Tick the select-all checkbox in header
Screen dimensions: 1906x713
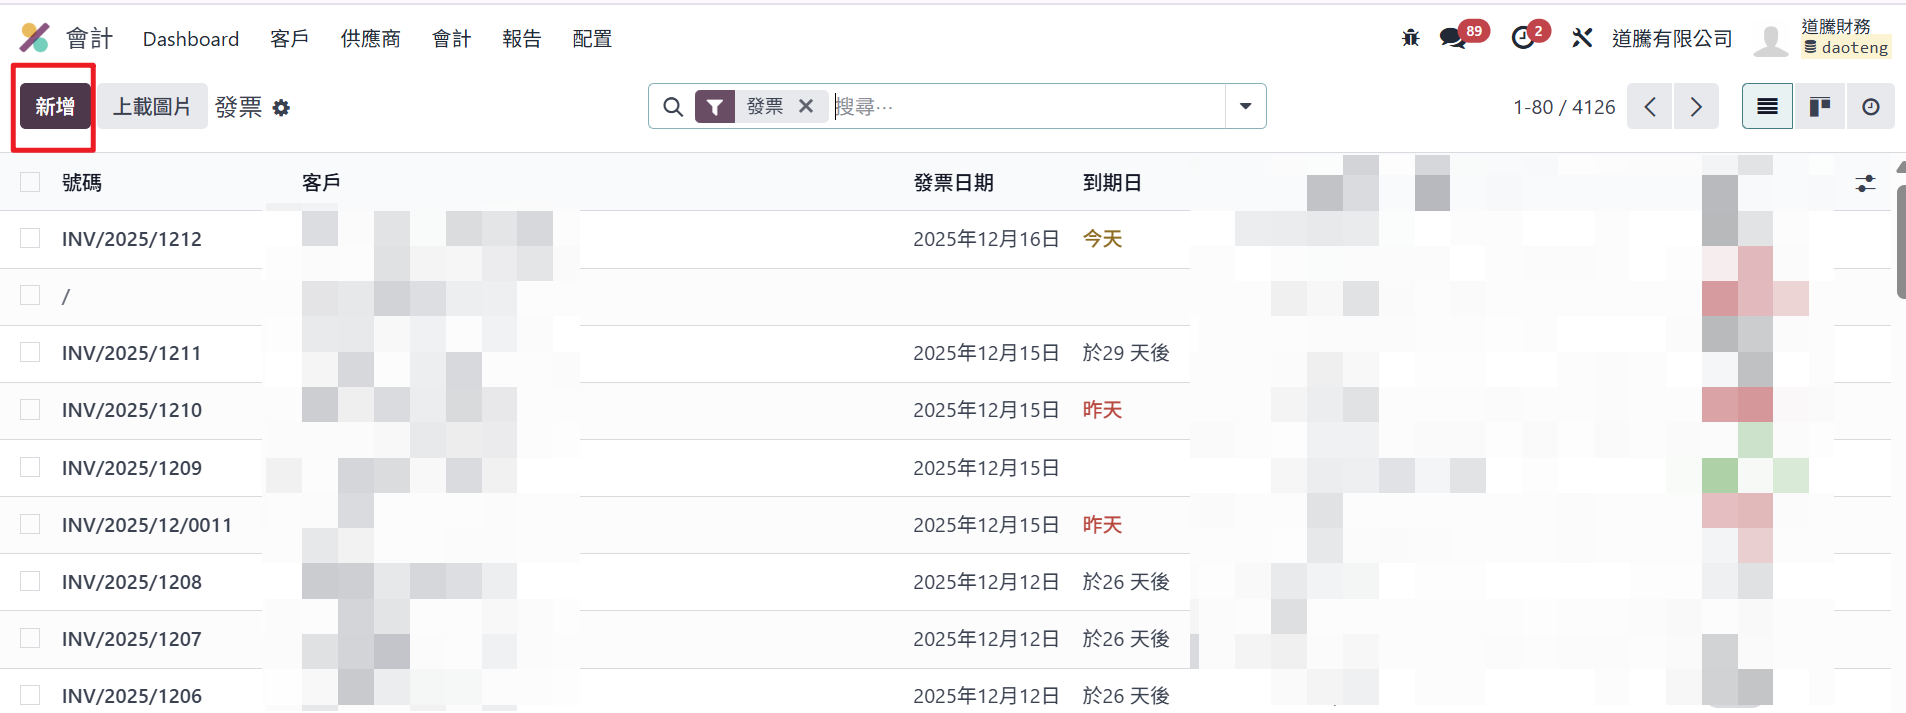[x=30, y=182]
